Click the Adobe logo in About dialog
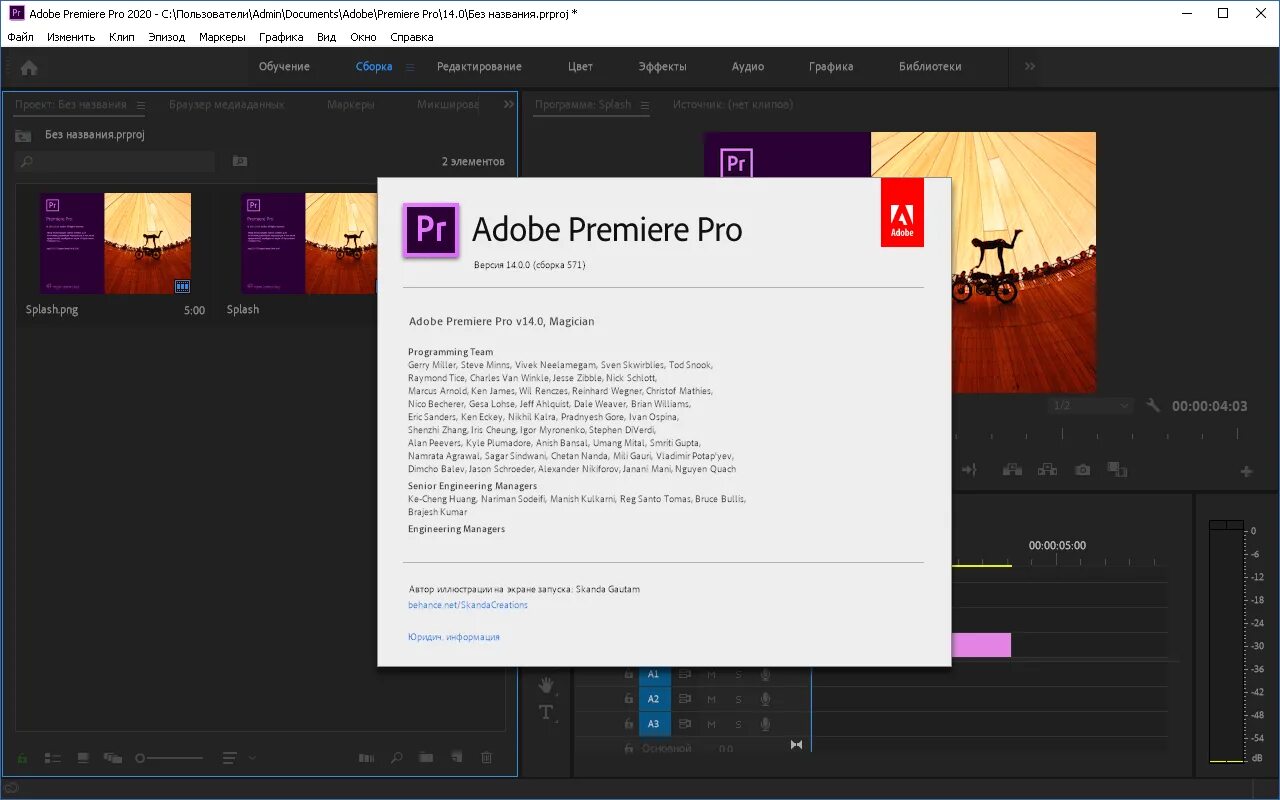This screenshot has width=1280, height=800. 902,213
